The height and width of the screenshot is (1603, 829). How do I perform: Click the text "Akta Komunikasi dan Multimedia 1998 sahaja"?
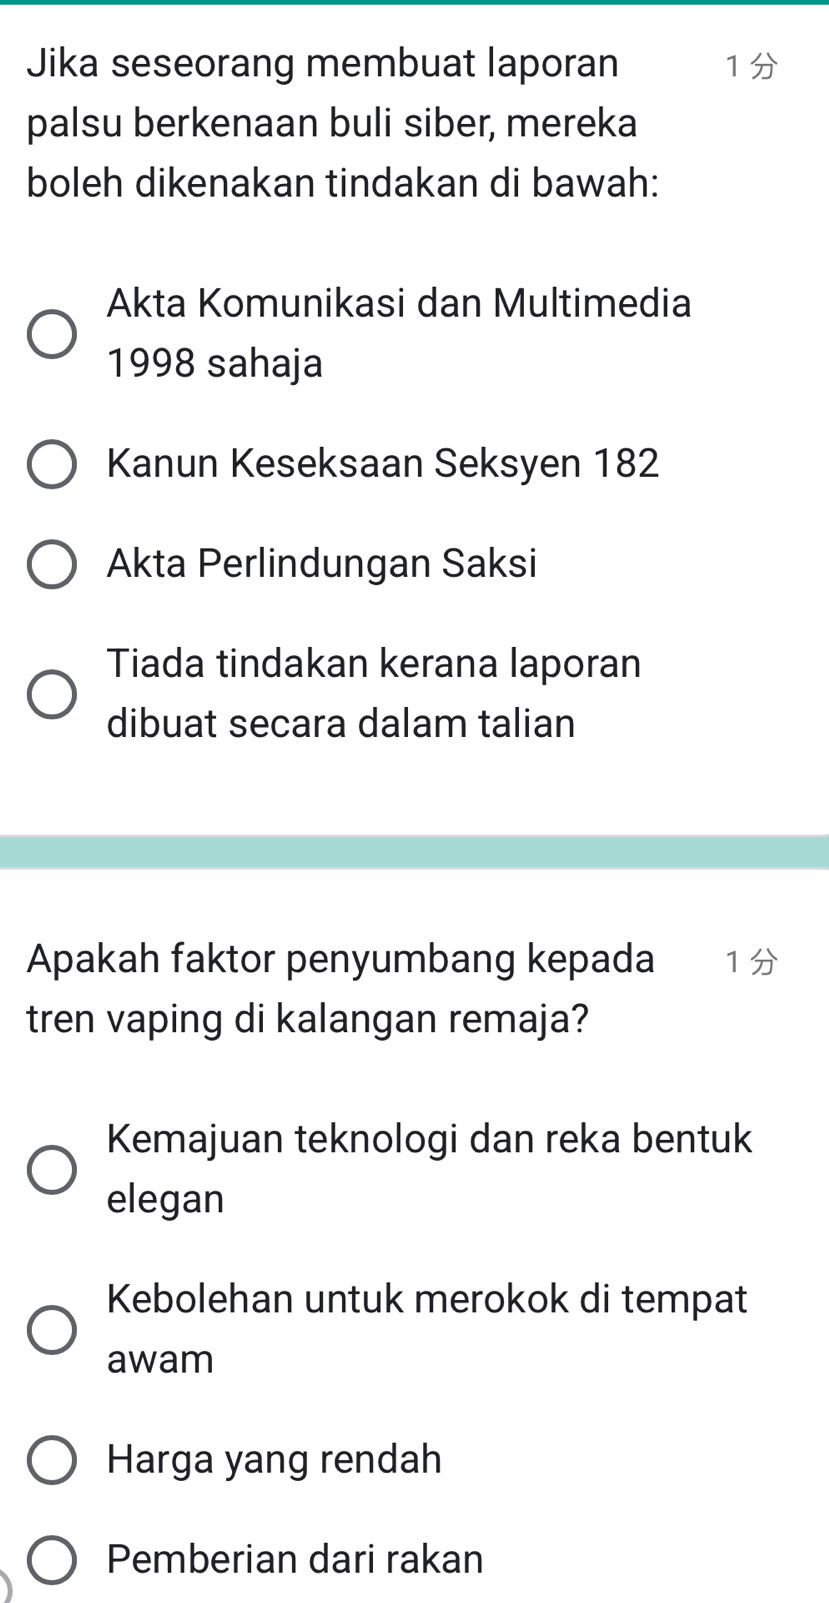tap(399, 333)
